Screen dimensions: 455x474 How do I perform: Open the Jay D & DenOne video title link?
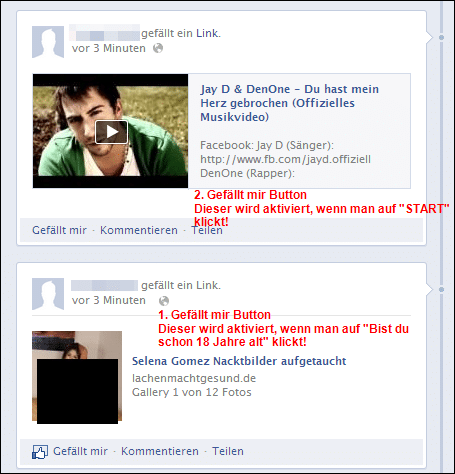(289, 103)
